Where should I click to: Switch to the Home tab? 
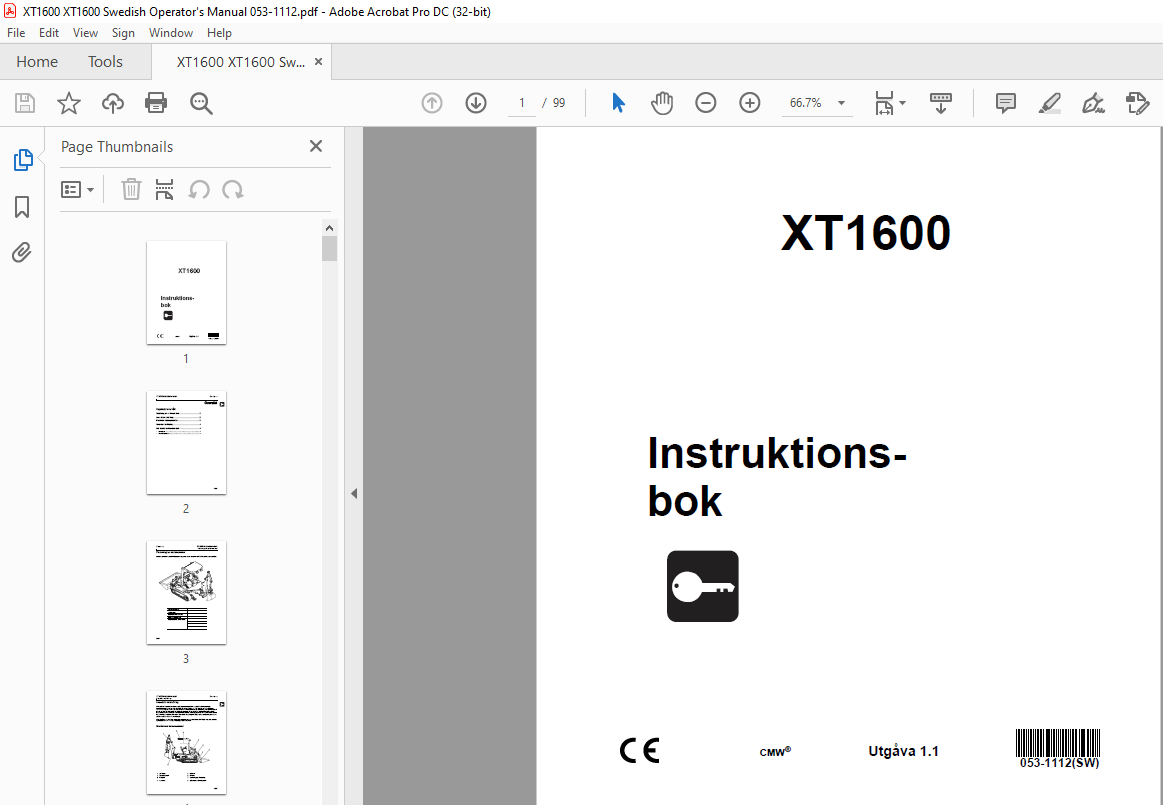[x=37, y=62]
